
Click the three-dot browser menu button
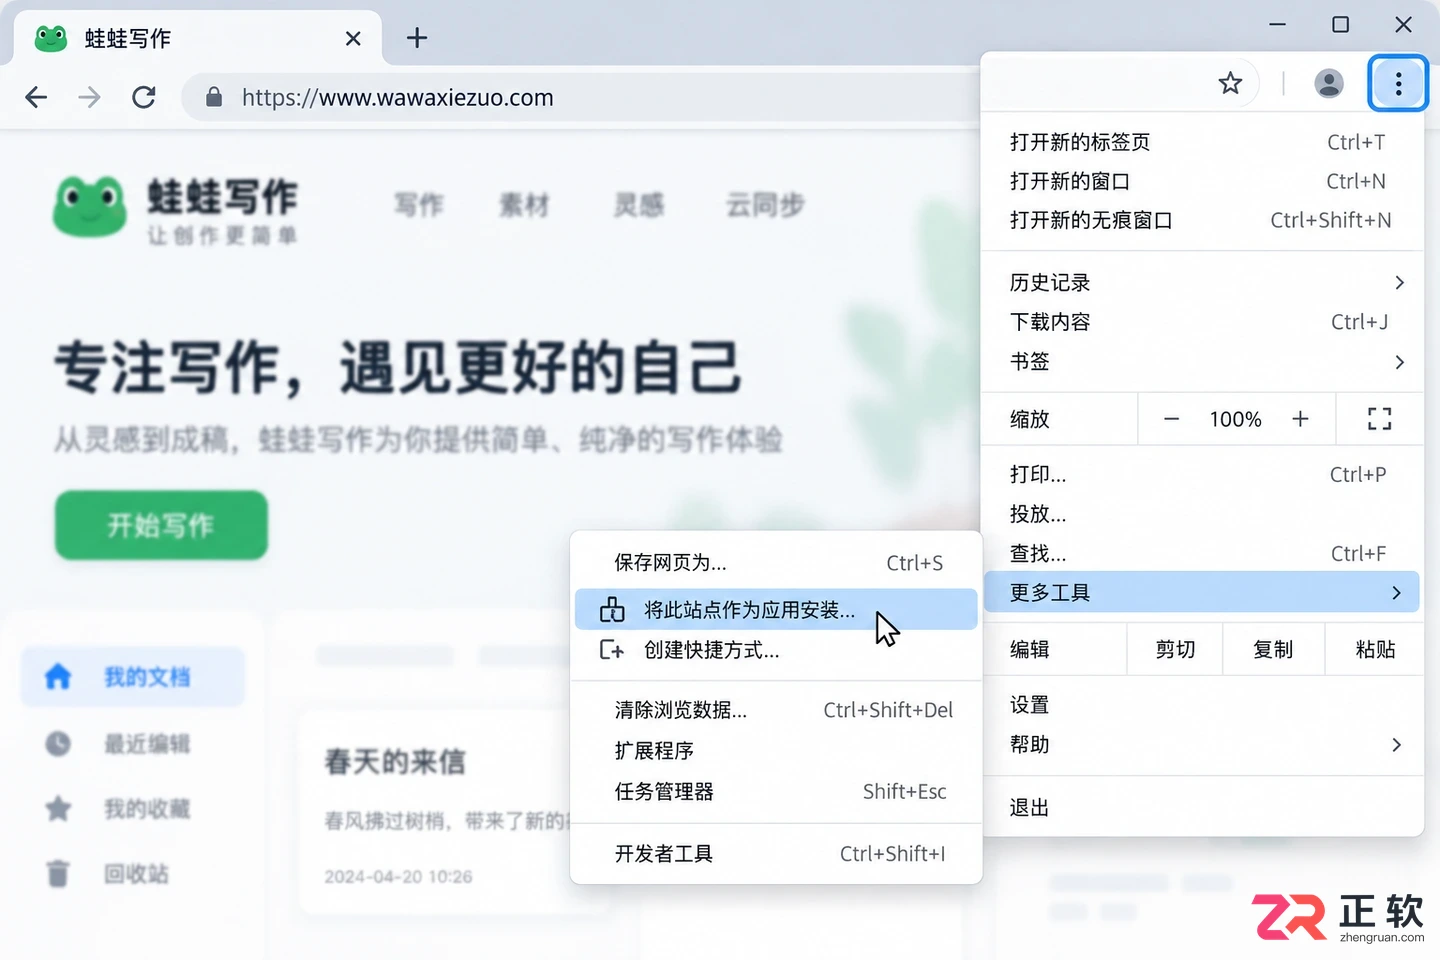tap(1398, 83)
